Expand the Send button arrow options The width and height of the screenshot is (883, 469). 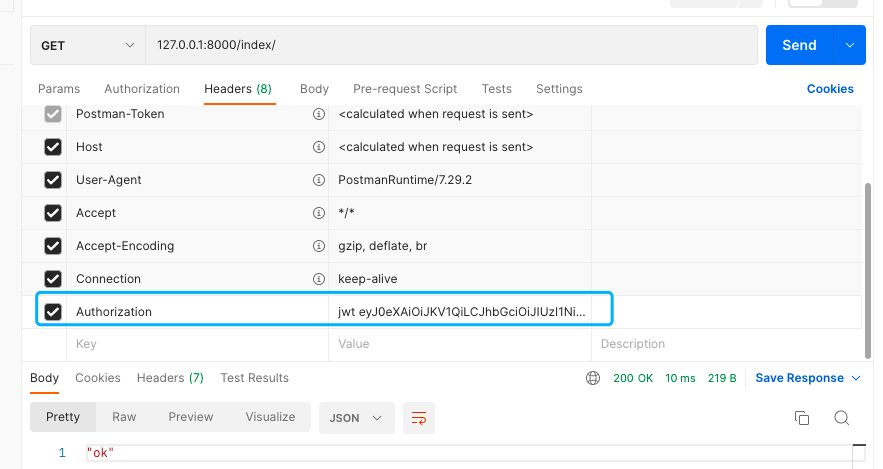point(851,45)
